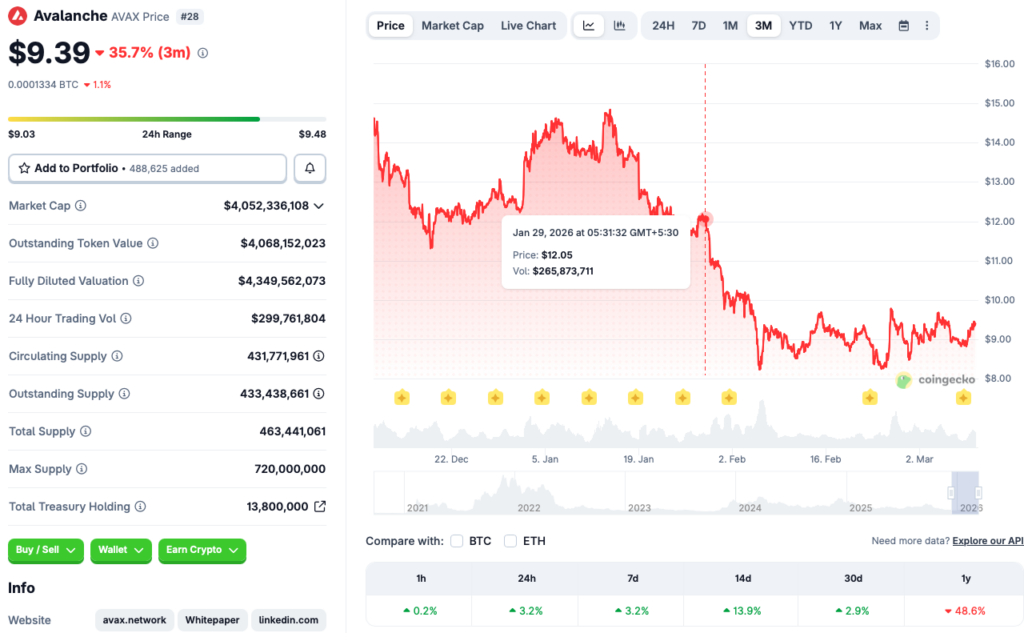Expand the Market Cap value chevron
This screenshot has width=1024, height=633.
[319, 206]
